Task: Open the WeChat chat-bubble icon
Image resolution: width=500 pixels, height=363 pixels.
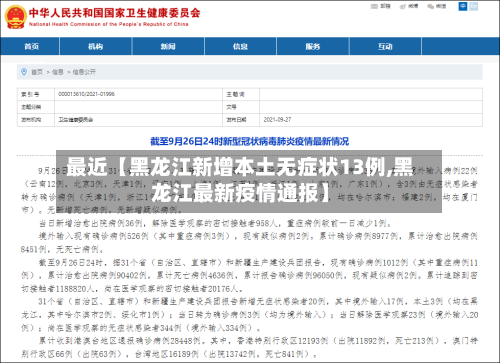Action: click(x=431, y=6)
